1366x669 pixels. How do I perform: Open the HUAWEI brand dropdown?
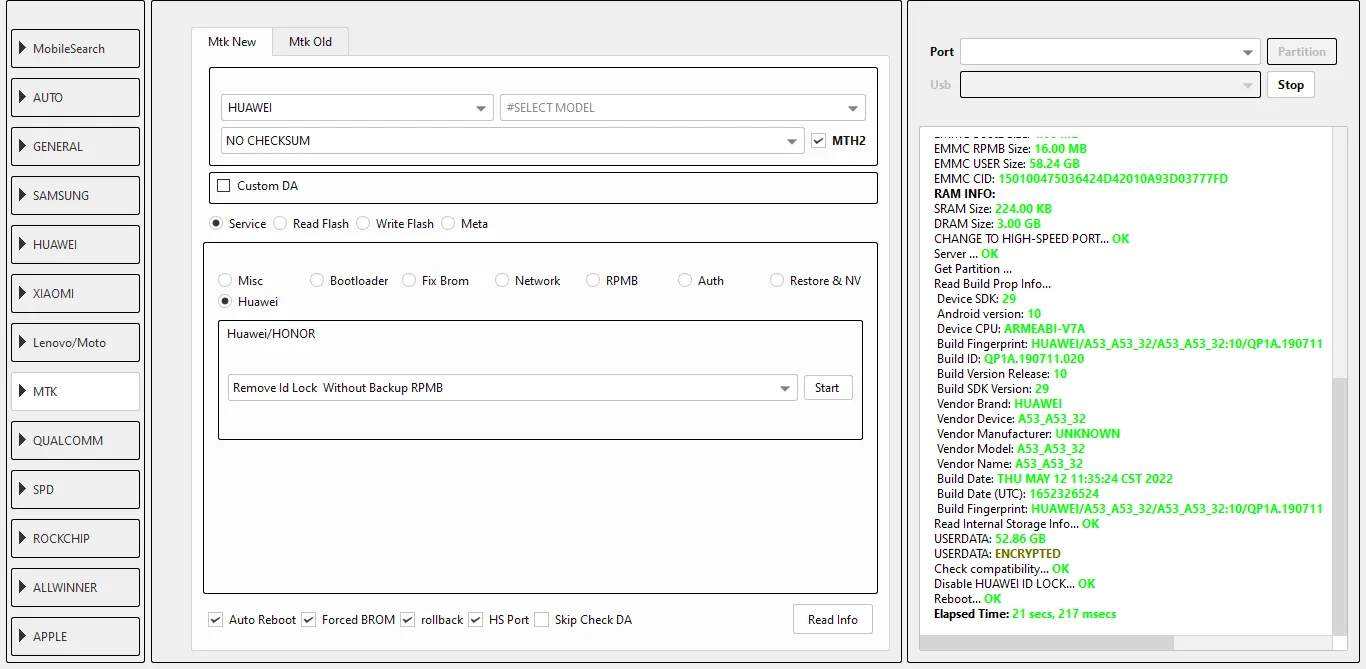(357, 108)
